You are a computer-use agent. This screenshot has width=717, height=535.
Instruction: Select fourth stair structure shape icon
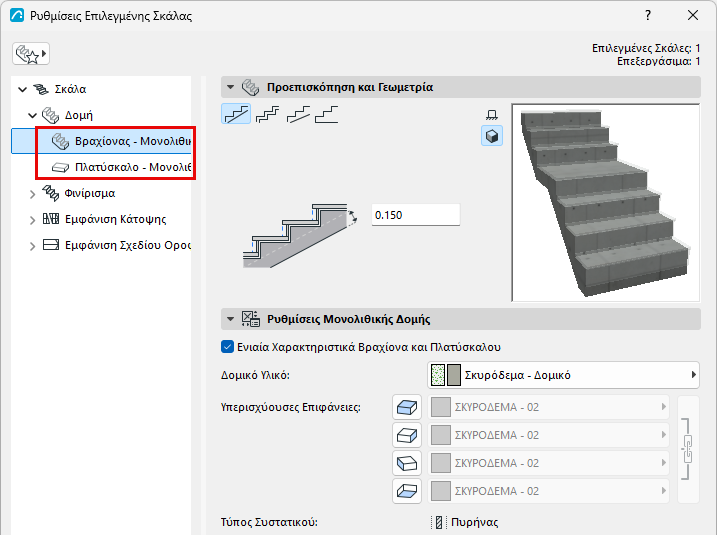pos(327,114)
